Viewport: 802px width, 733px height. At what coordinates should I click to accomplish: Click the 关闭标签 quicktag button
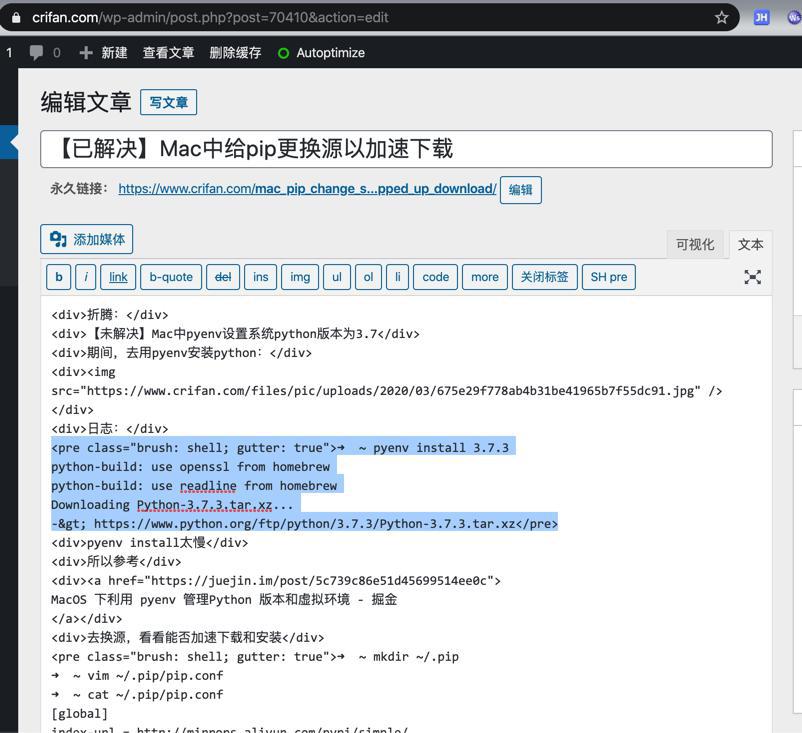tap(544, 277)
